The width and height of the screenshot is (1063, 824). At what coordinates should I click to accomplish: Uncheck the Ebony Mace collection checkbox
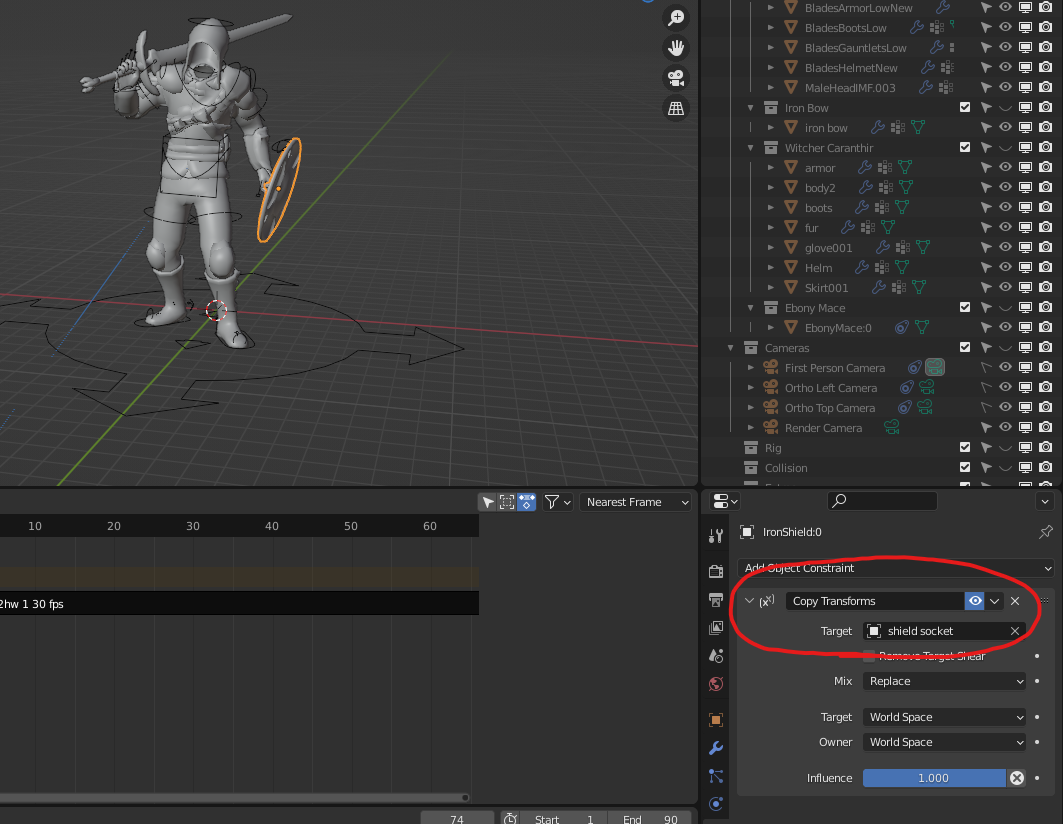[965, 307]
